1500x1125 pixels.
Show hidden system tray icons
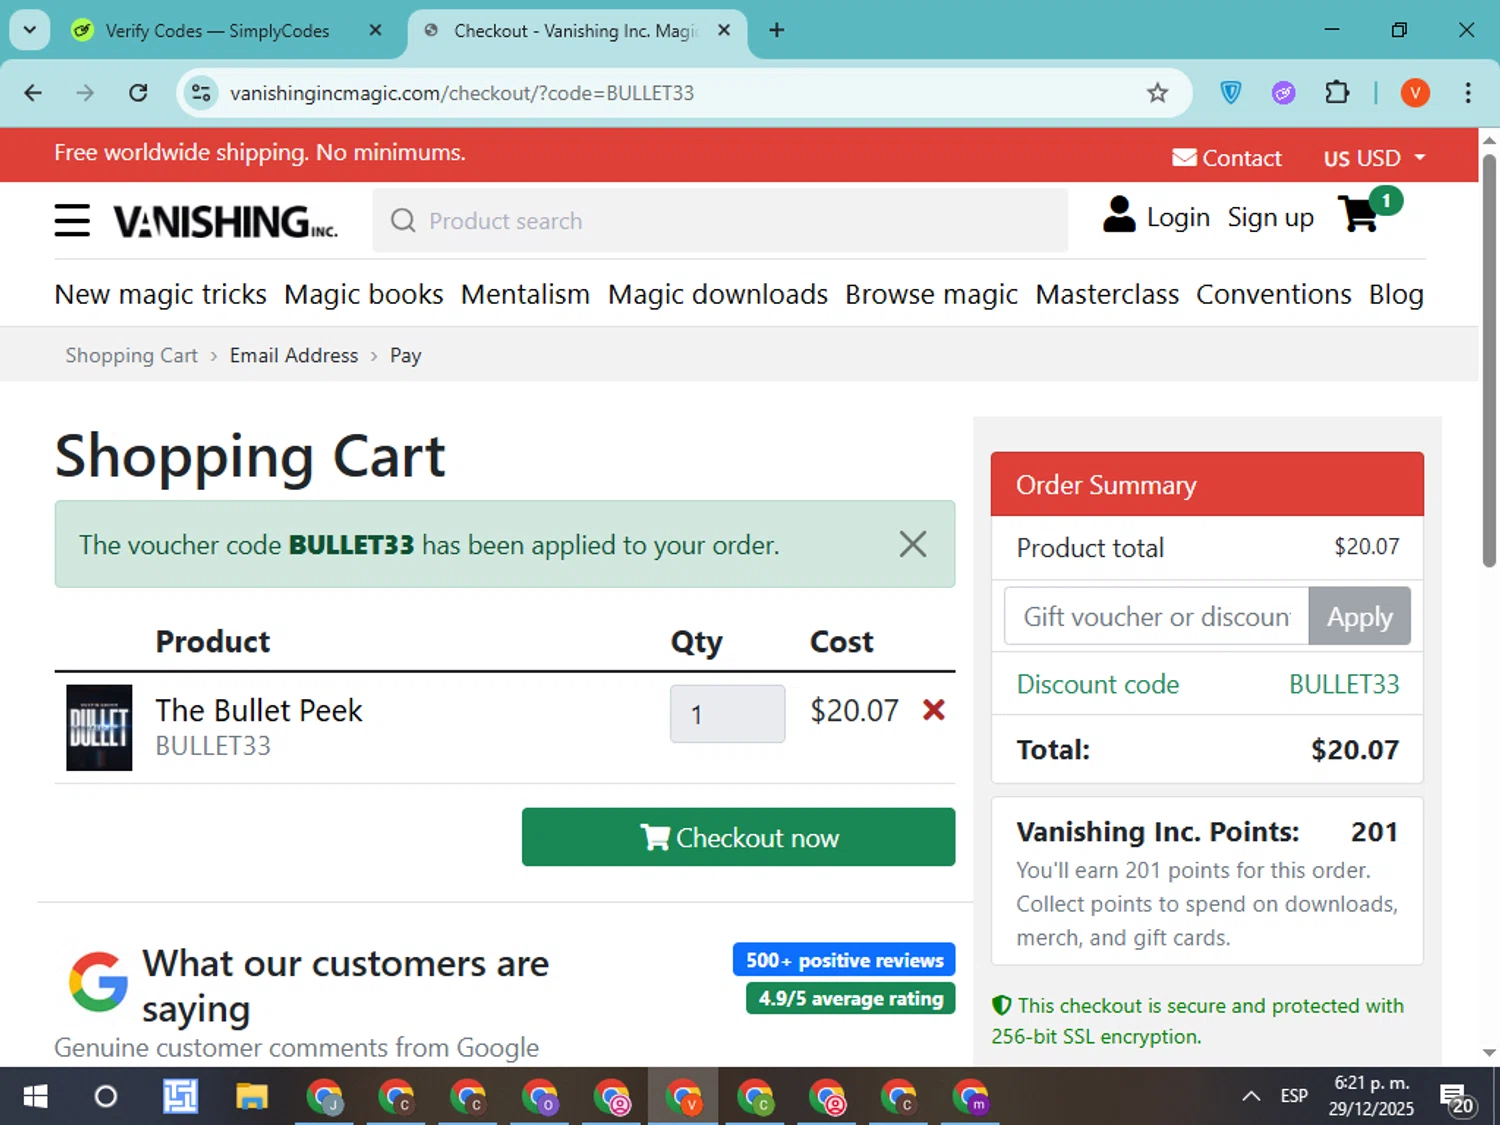(x=1251, y=1096)
